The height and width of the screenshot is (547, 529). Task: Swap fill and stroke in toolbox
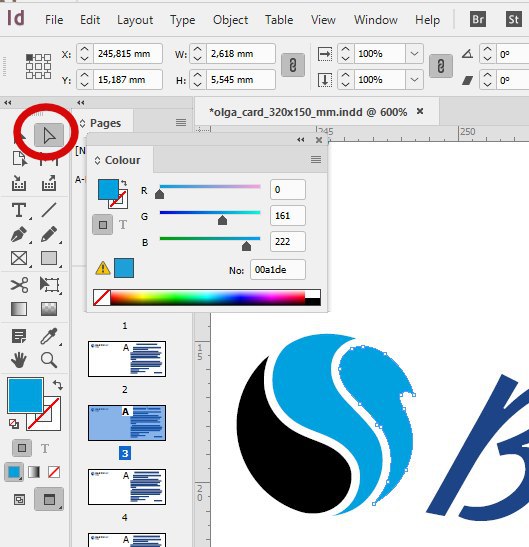coord(58,385)
